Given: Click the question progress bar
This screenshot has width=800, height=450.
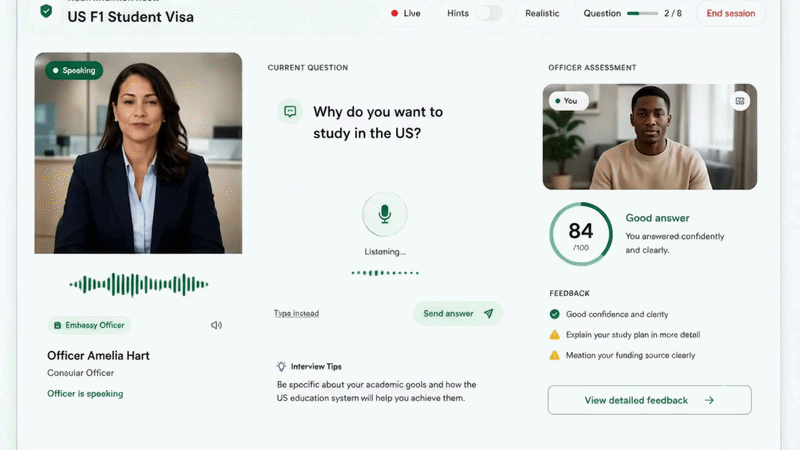Looking at the screenshot, I should [642, 13].
